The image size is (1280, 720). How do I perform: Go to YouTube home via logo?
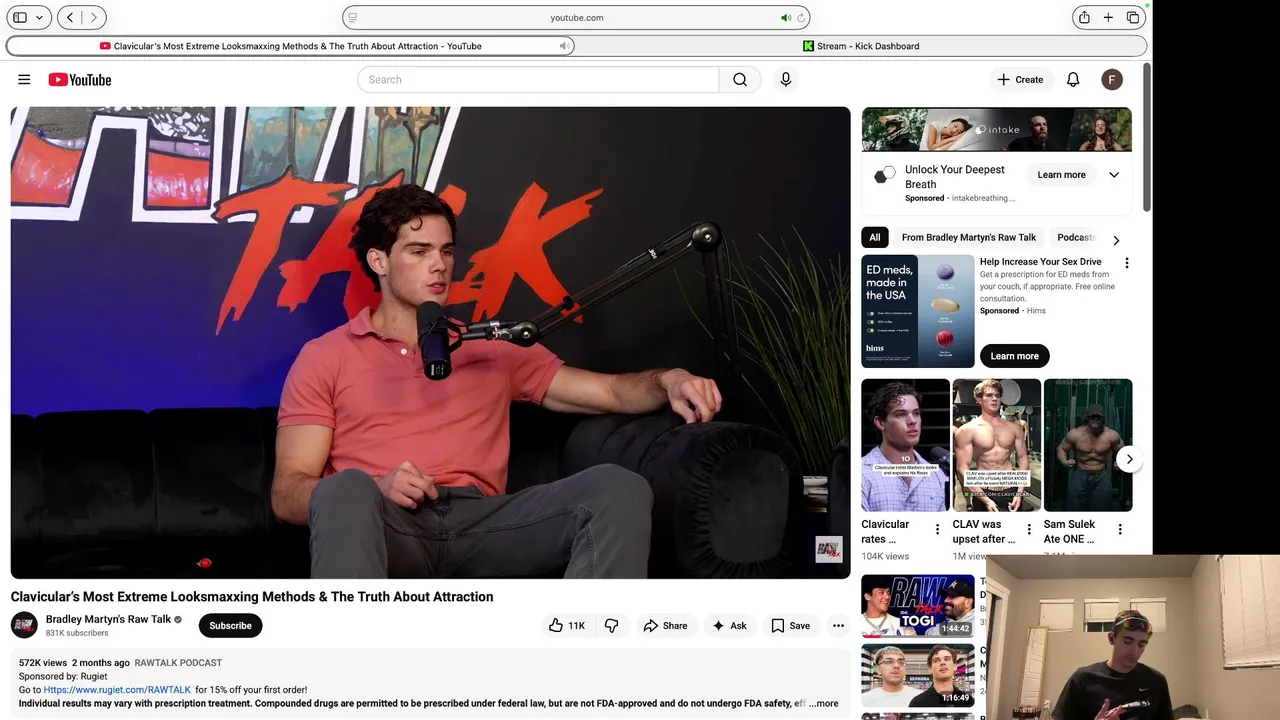click(x=80, y=80)
